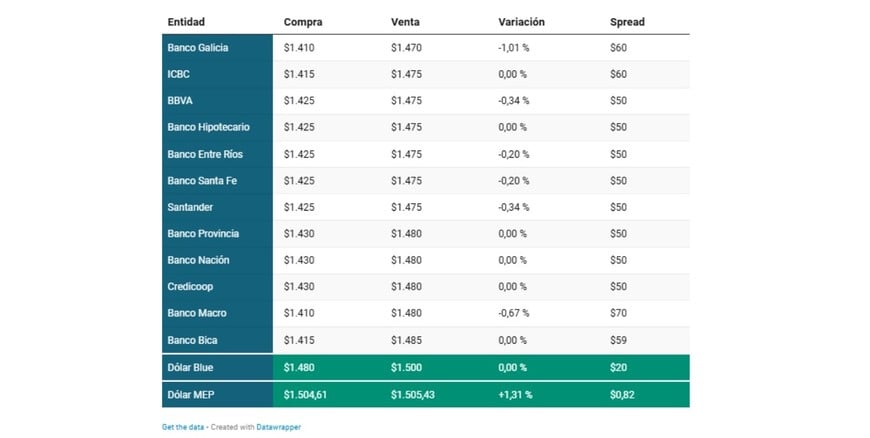
Task: Select the Credicoop row label
Action: [x=190, y=286]
